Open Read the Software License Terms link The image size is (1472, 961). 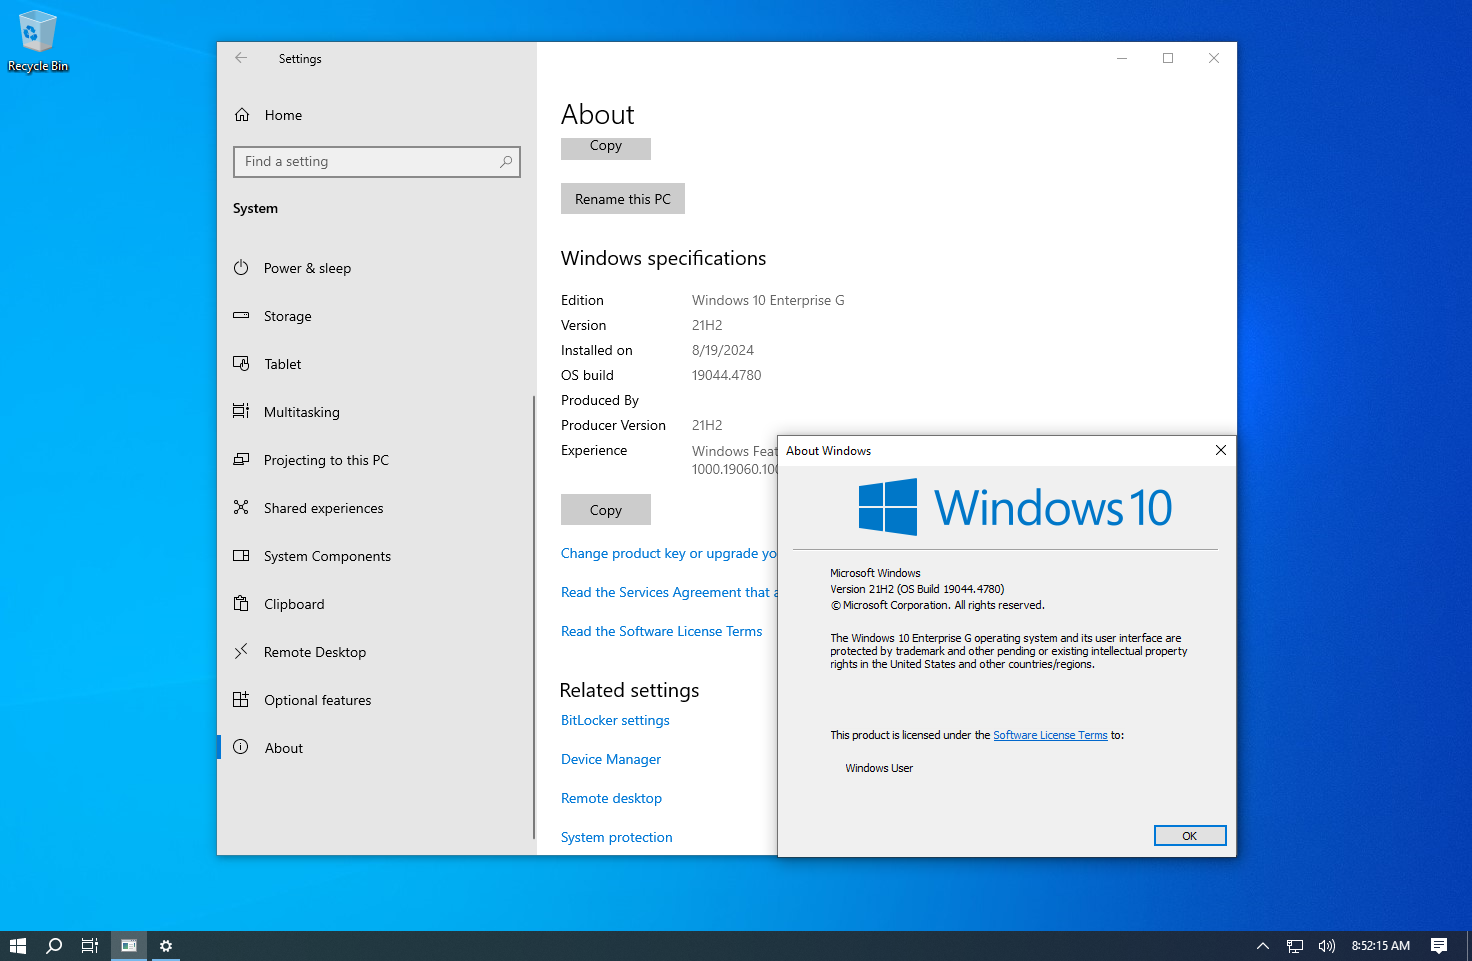point(662,631)
